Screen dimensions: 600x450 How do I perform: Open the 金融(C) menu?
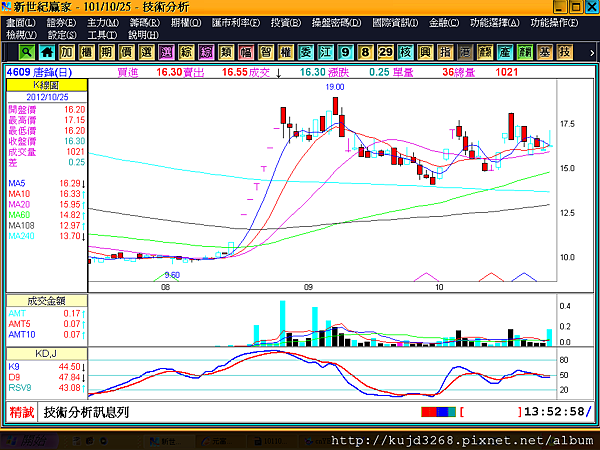click(444, 23)
